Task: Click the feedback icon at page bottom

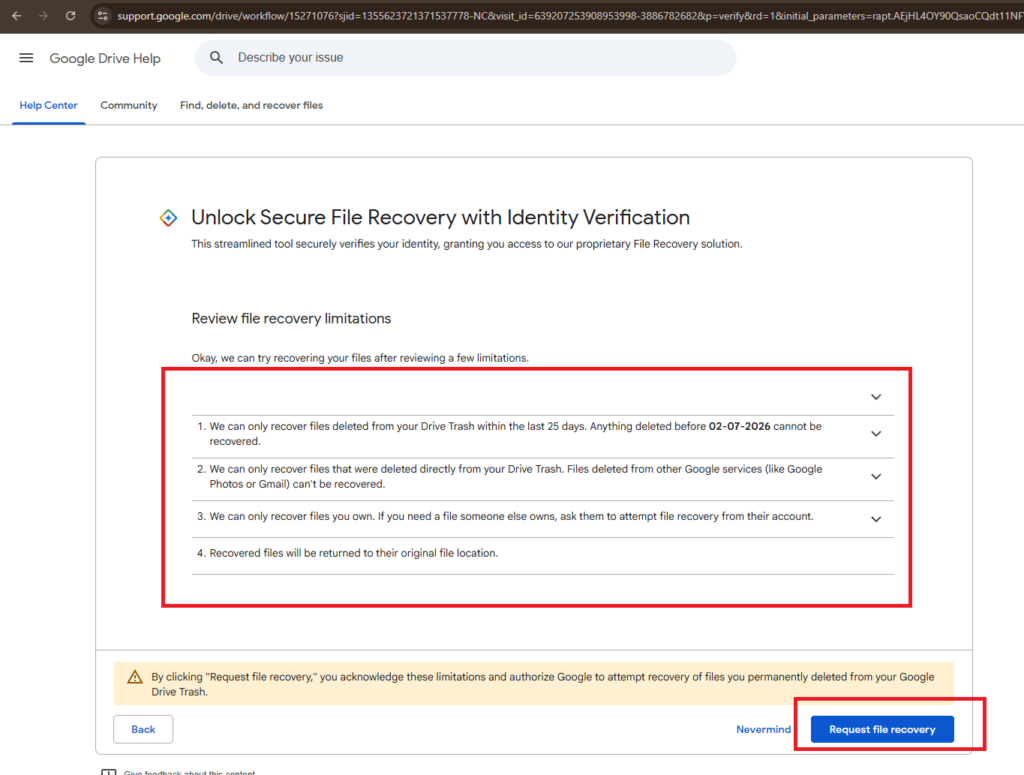Action: [108, 772]
